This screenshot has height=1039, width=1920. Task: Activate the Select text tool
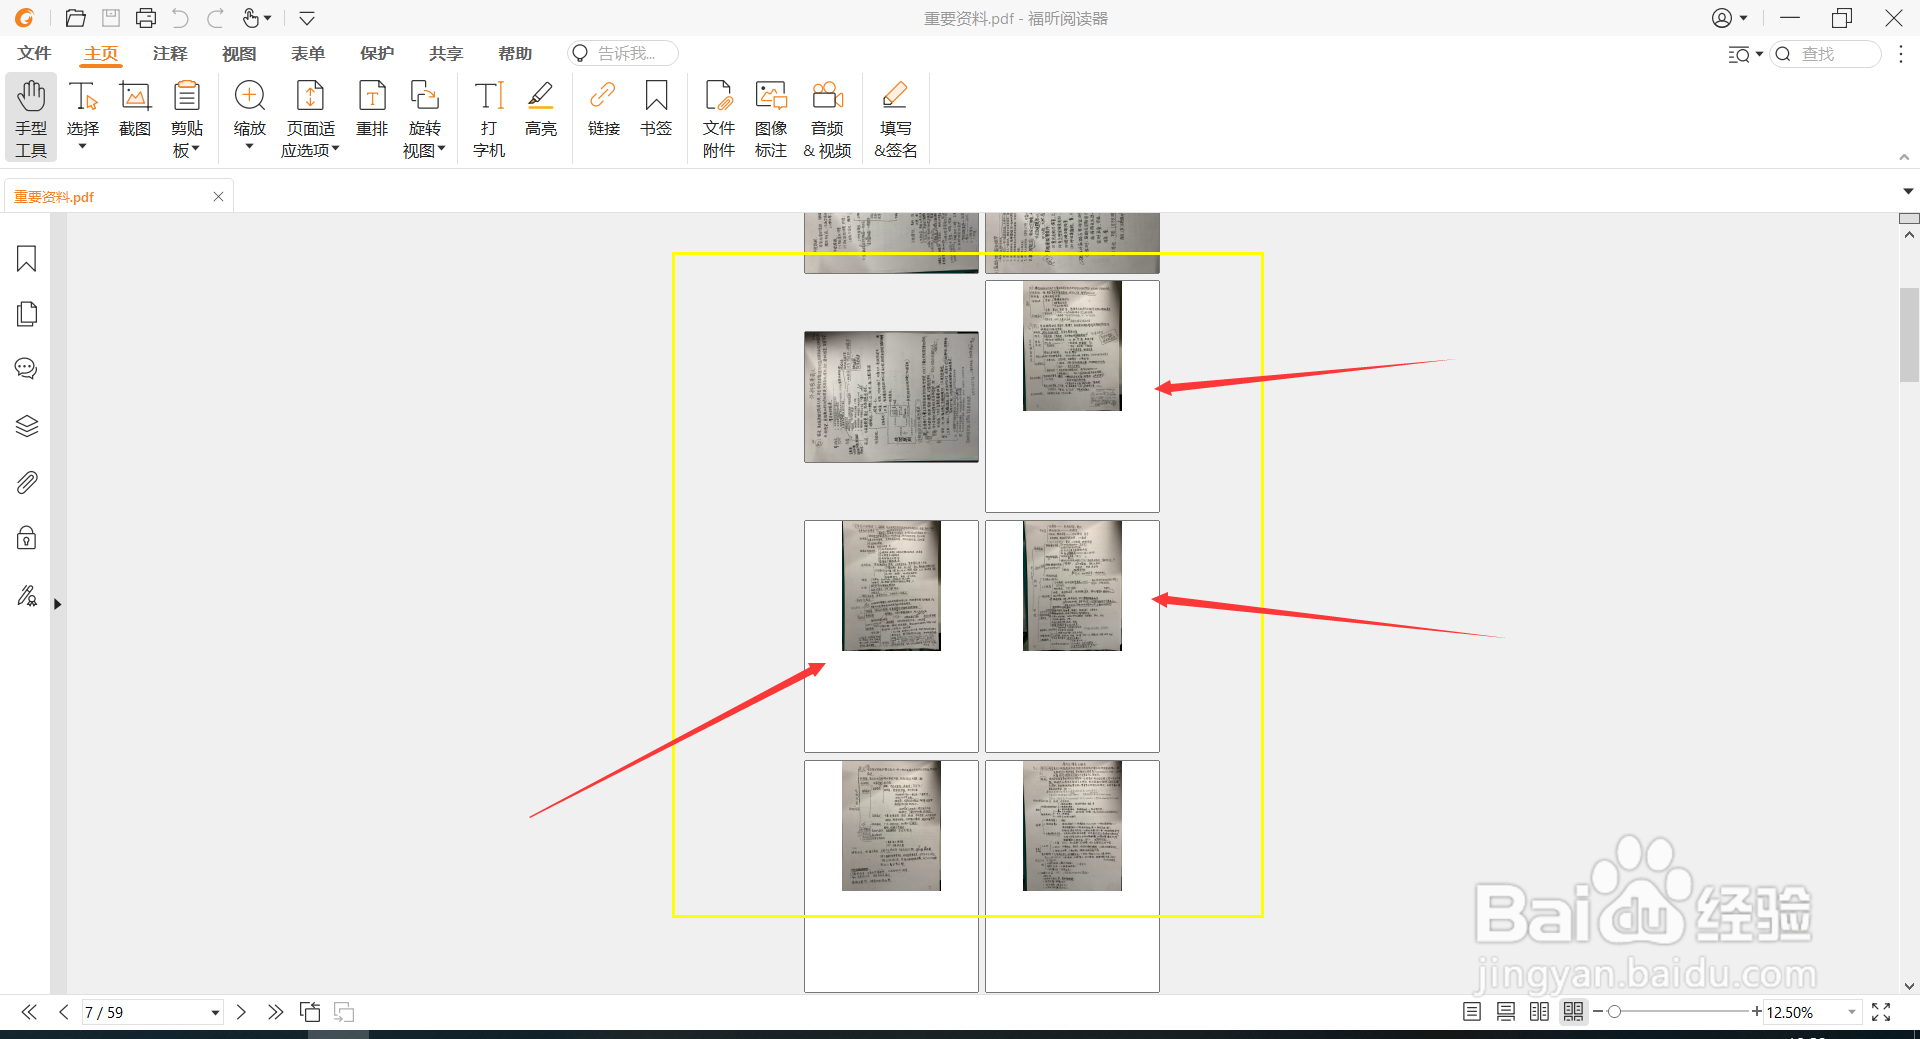coord(83,108)
